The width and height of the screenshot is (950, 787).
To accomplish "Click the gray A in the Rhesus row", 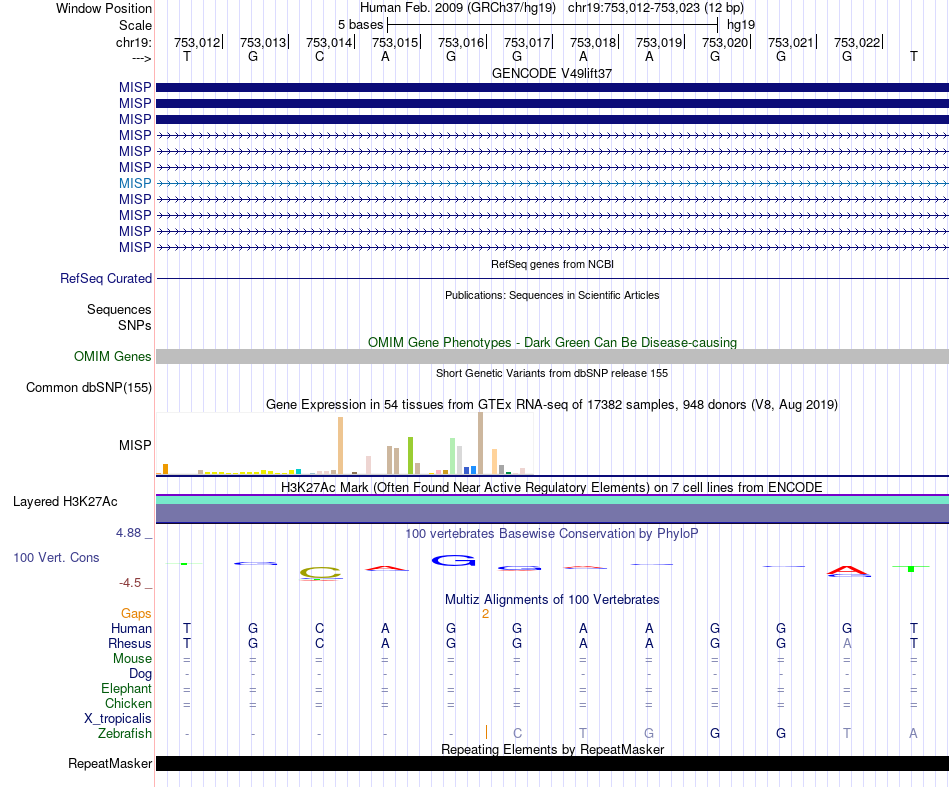I will coord(847,643).
